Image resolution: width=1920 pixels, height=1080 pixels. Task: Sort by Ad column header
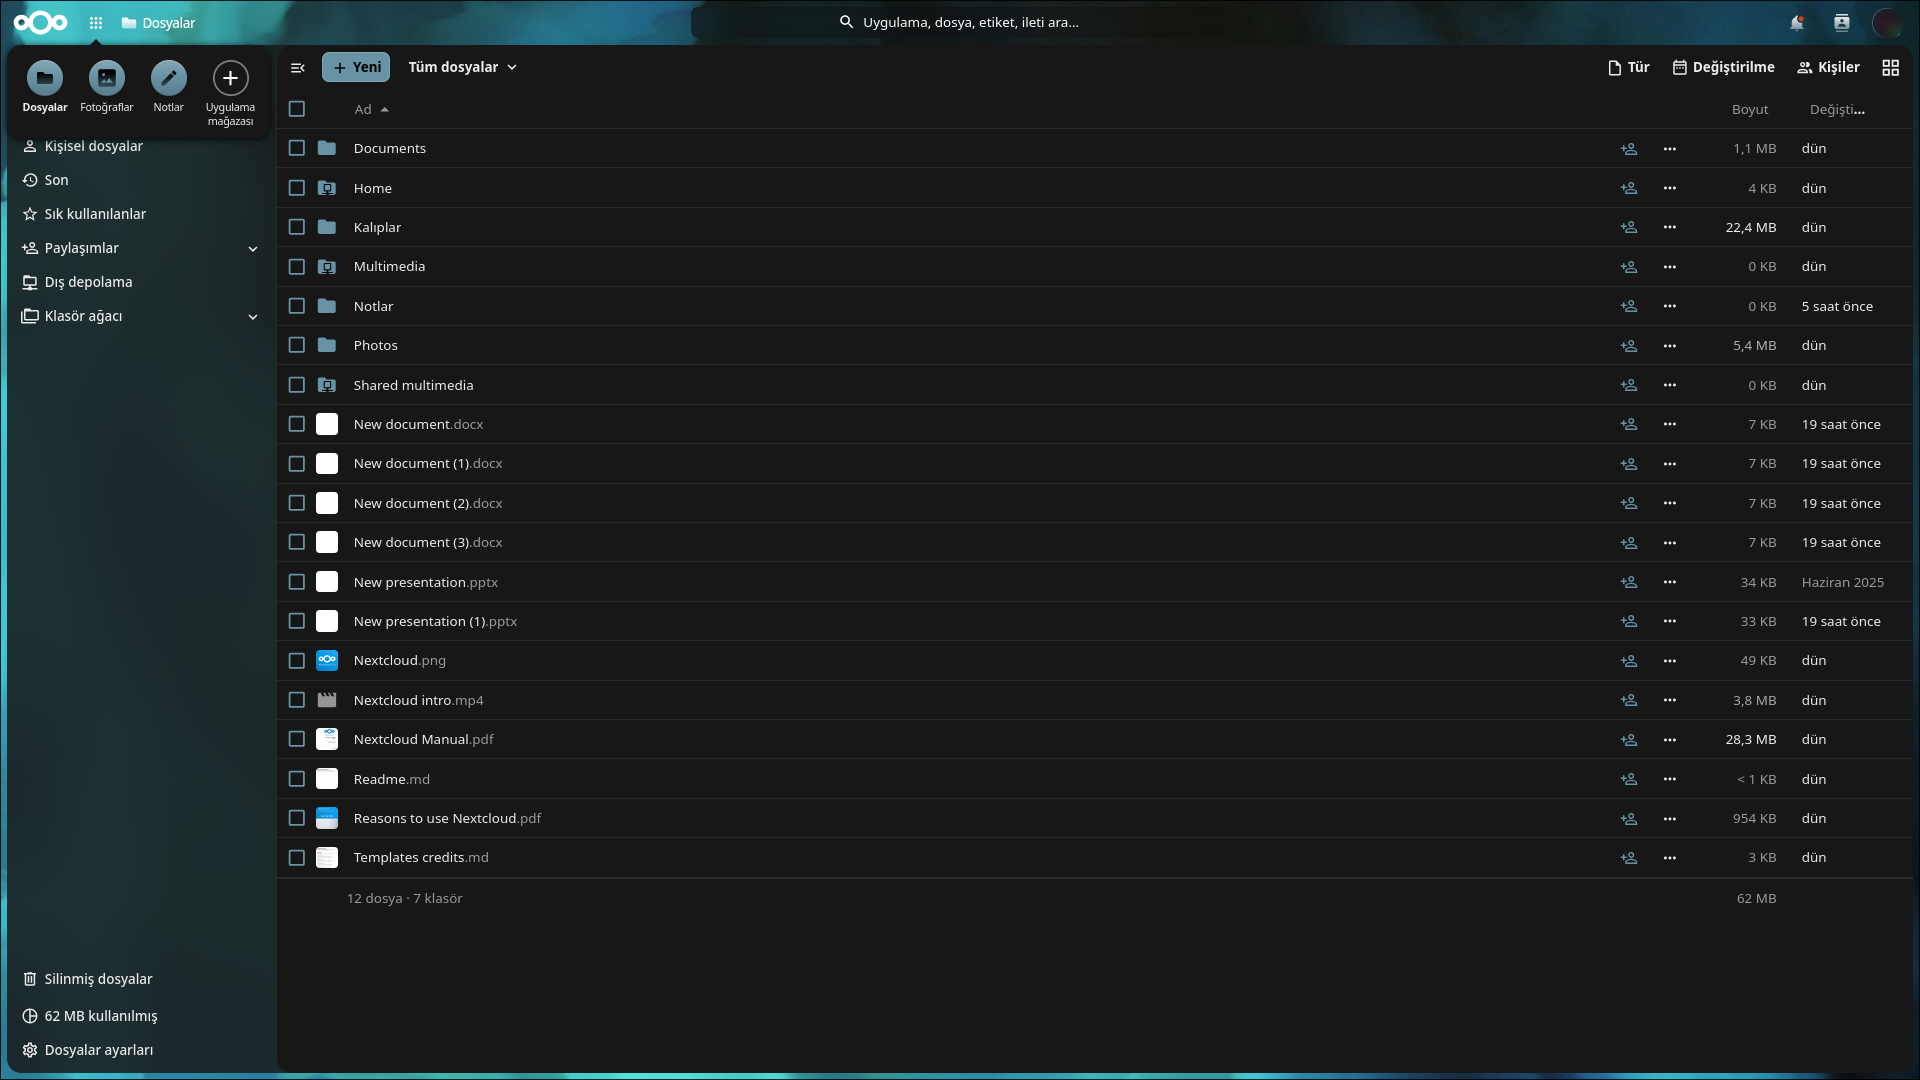coord(372,109)
